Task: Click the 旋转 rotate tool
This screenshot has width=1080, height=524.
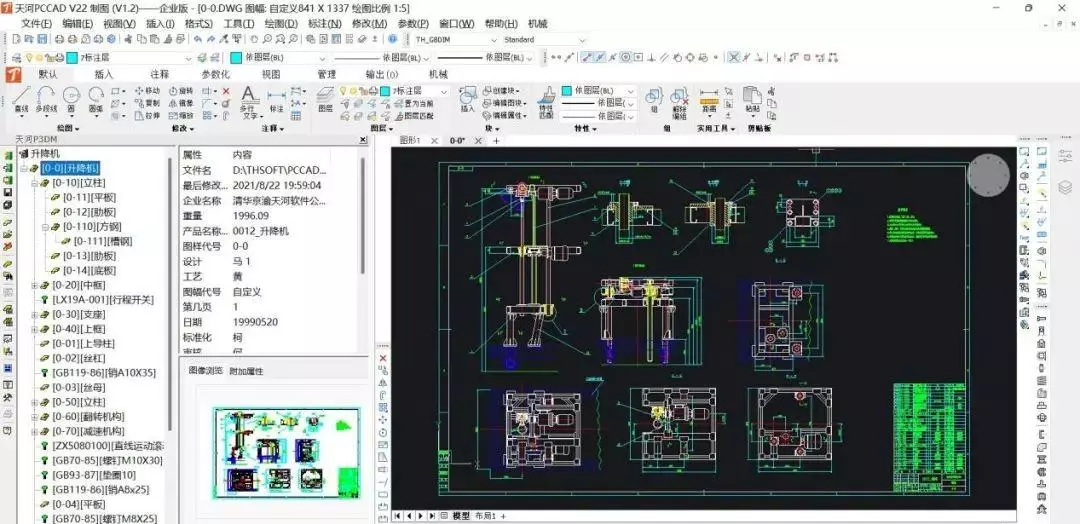Action: (x=181, y=90)
